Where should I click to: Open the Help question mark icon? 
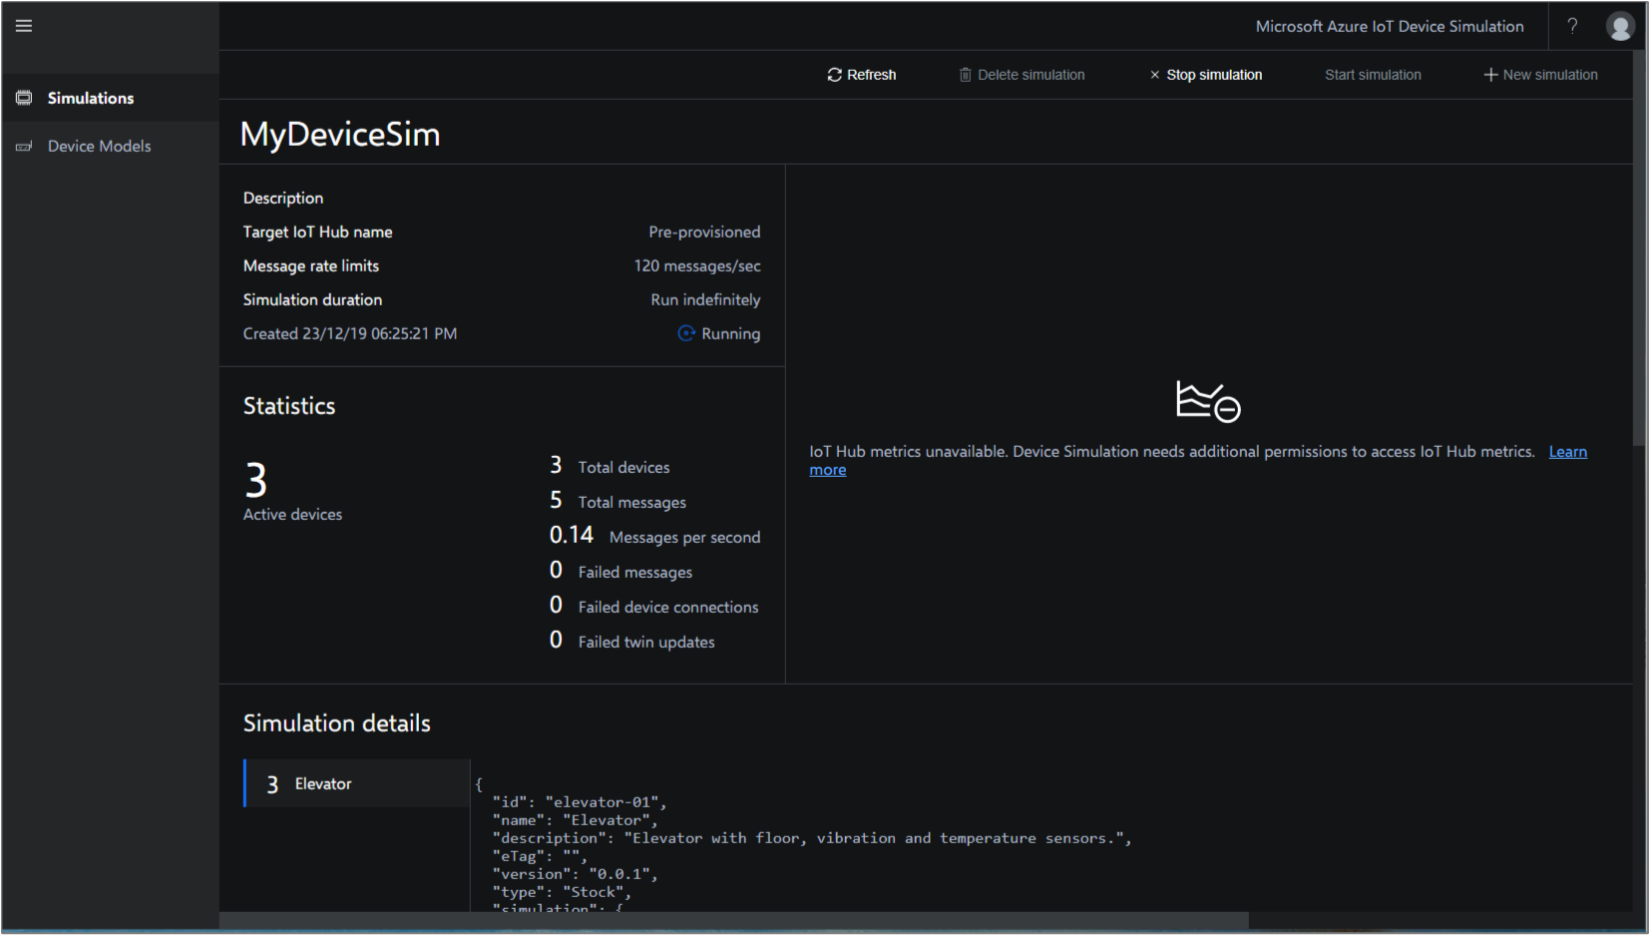1571,26
